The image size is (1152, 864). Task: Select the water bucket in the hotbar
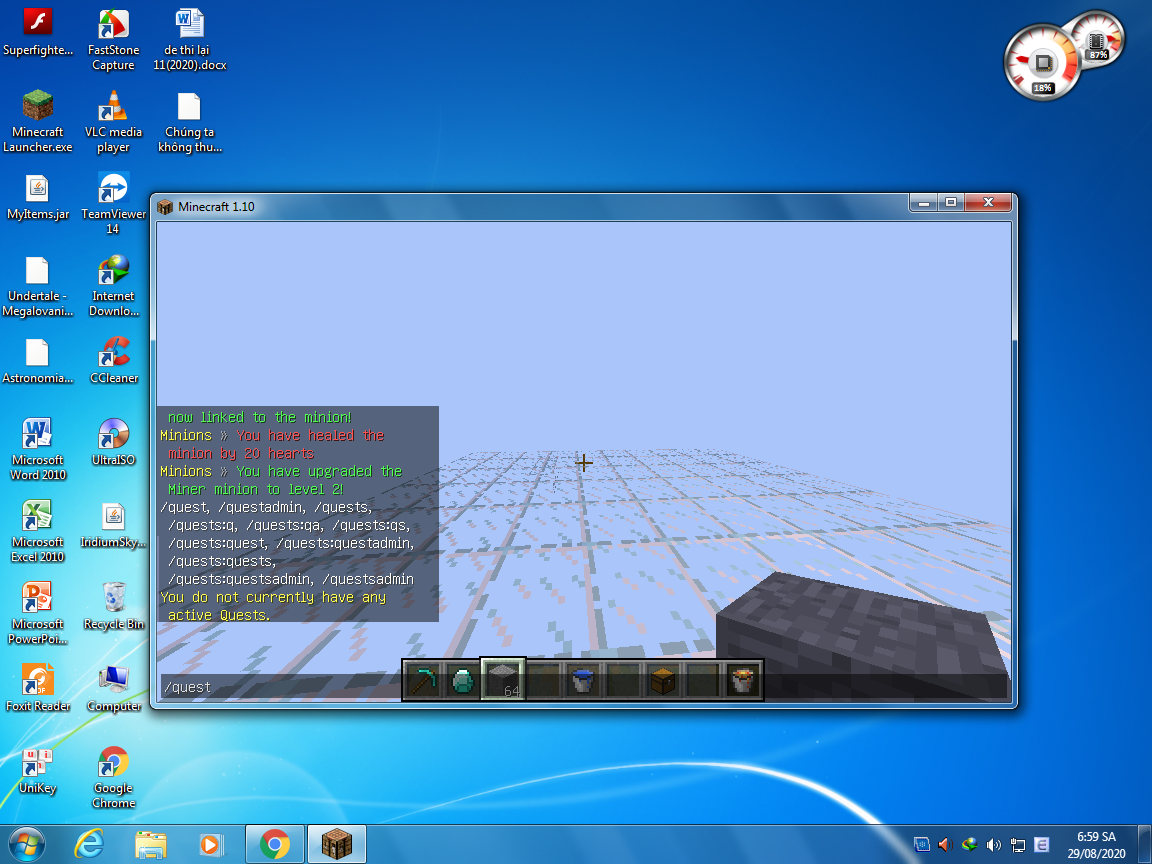583,680
